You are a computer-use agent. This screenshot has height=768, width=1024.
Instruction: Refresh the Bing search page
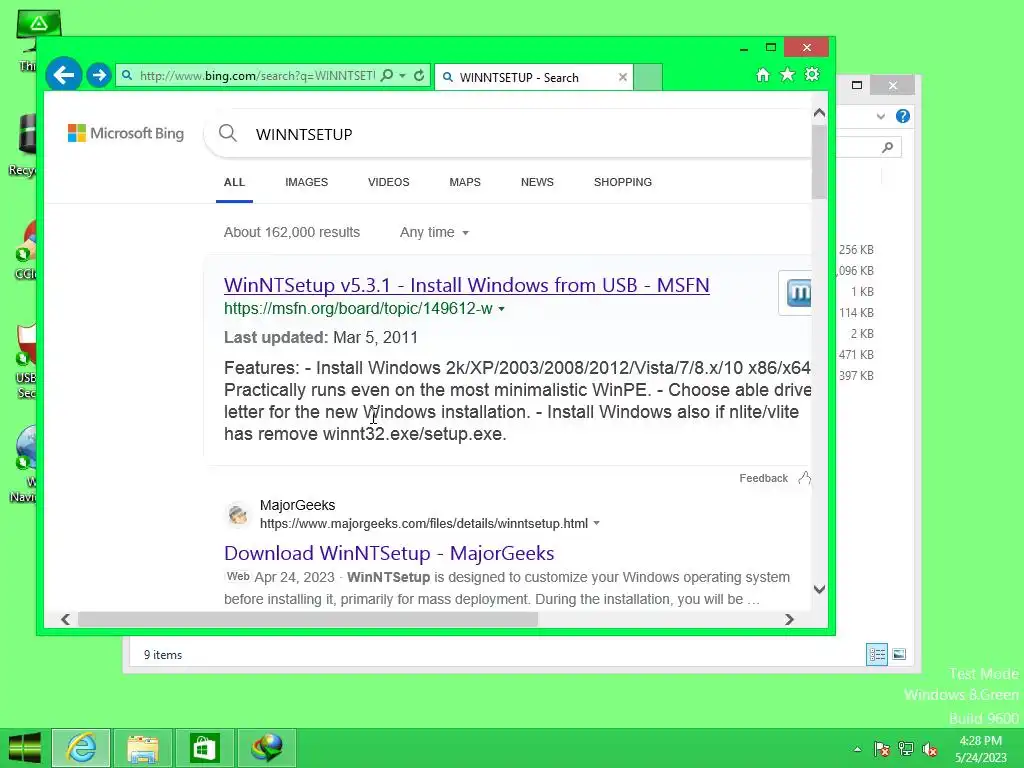coord(419,76)
